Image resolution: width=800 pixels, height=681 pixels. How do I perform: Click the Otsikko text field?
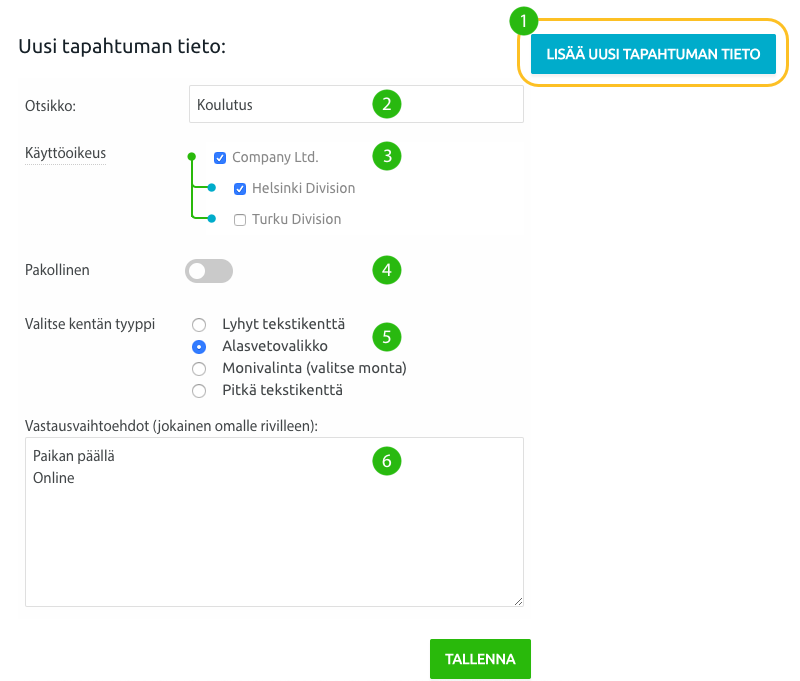coord(280,104)
